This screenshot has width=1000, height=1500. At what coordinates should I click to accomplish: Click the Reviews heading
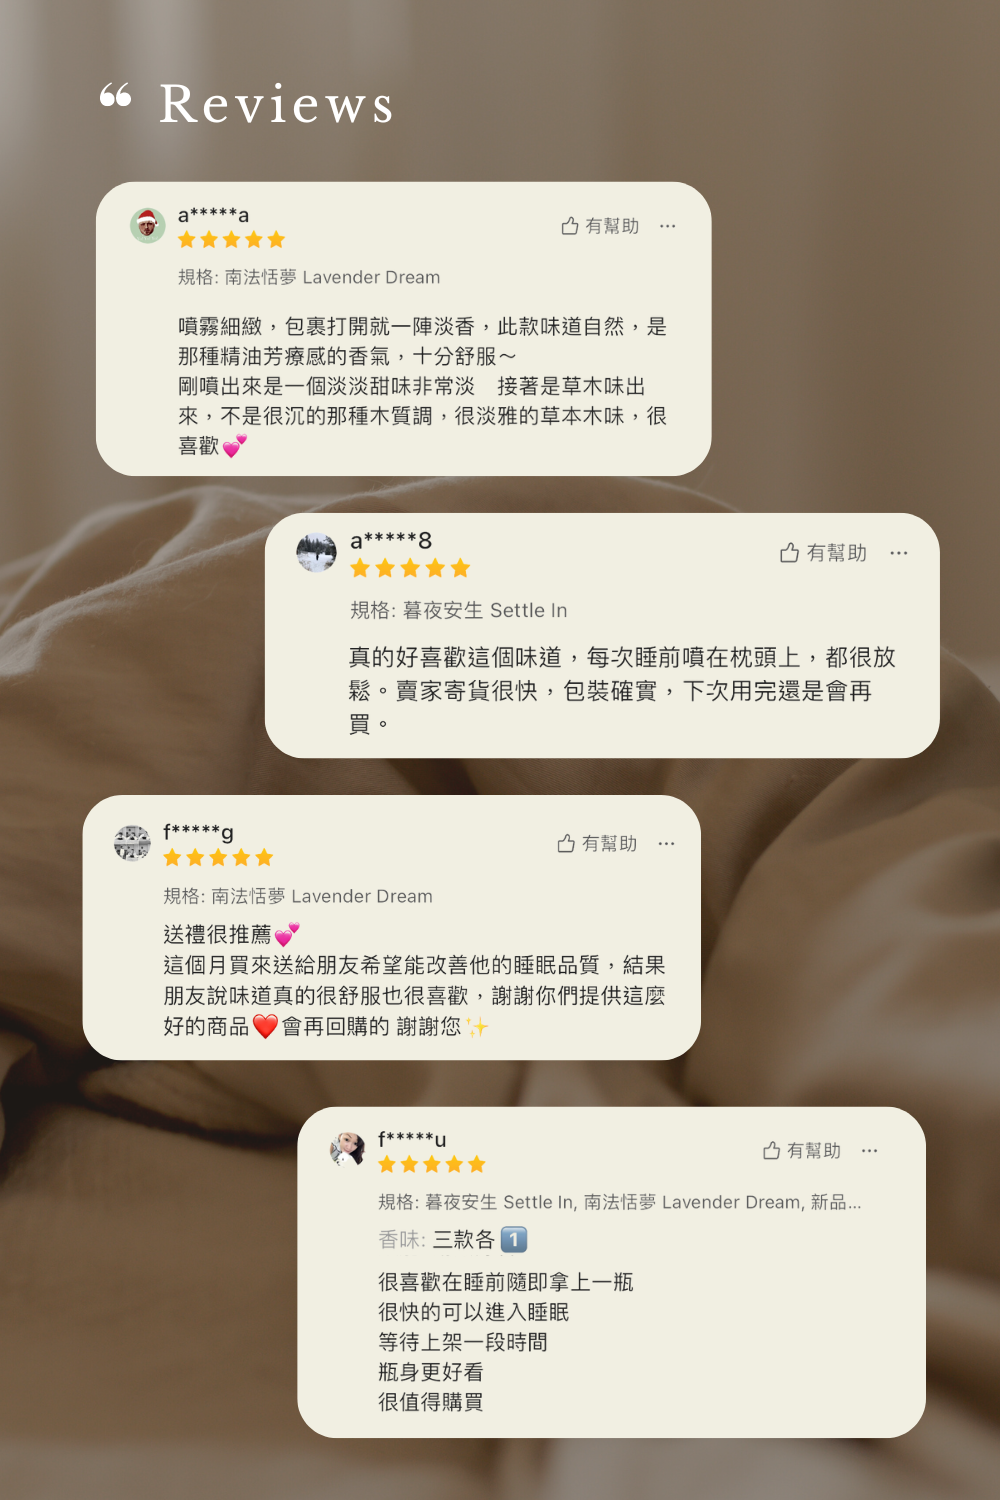(277, 104)
